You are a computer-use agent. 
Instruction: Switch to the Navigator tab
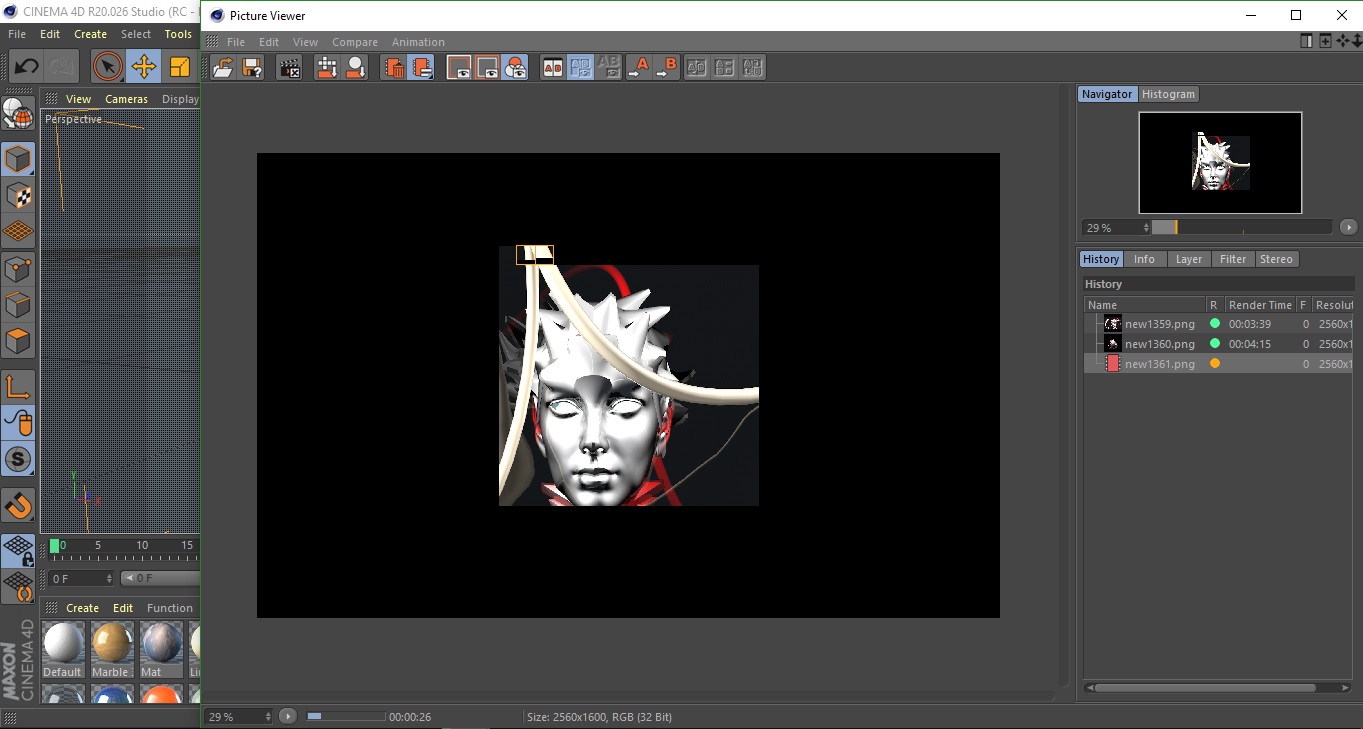coord(1107,94)
